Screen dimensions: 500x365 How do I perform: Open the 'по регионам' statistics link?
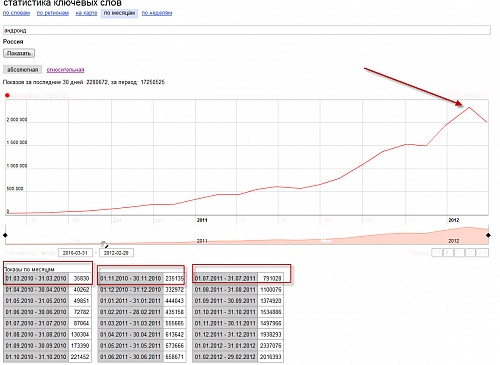[x=53, y=13]
